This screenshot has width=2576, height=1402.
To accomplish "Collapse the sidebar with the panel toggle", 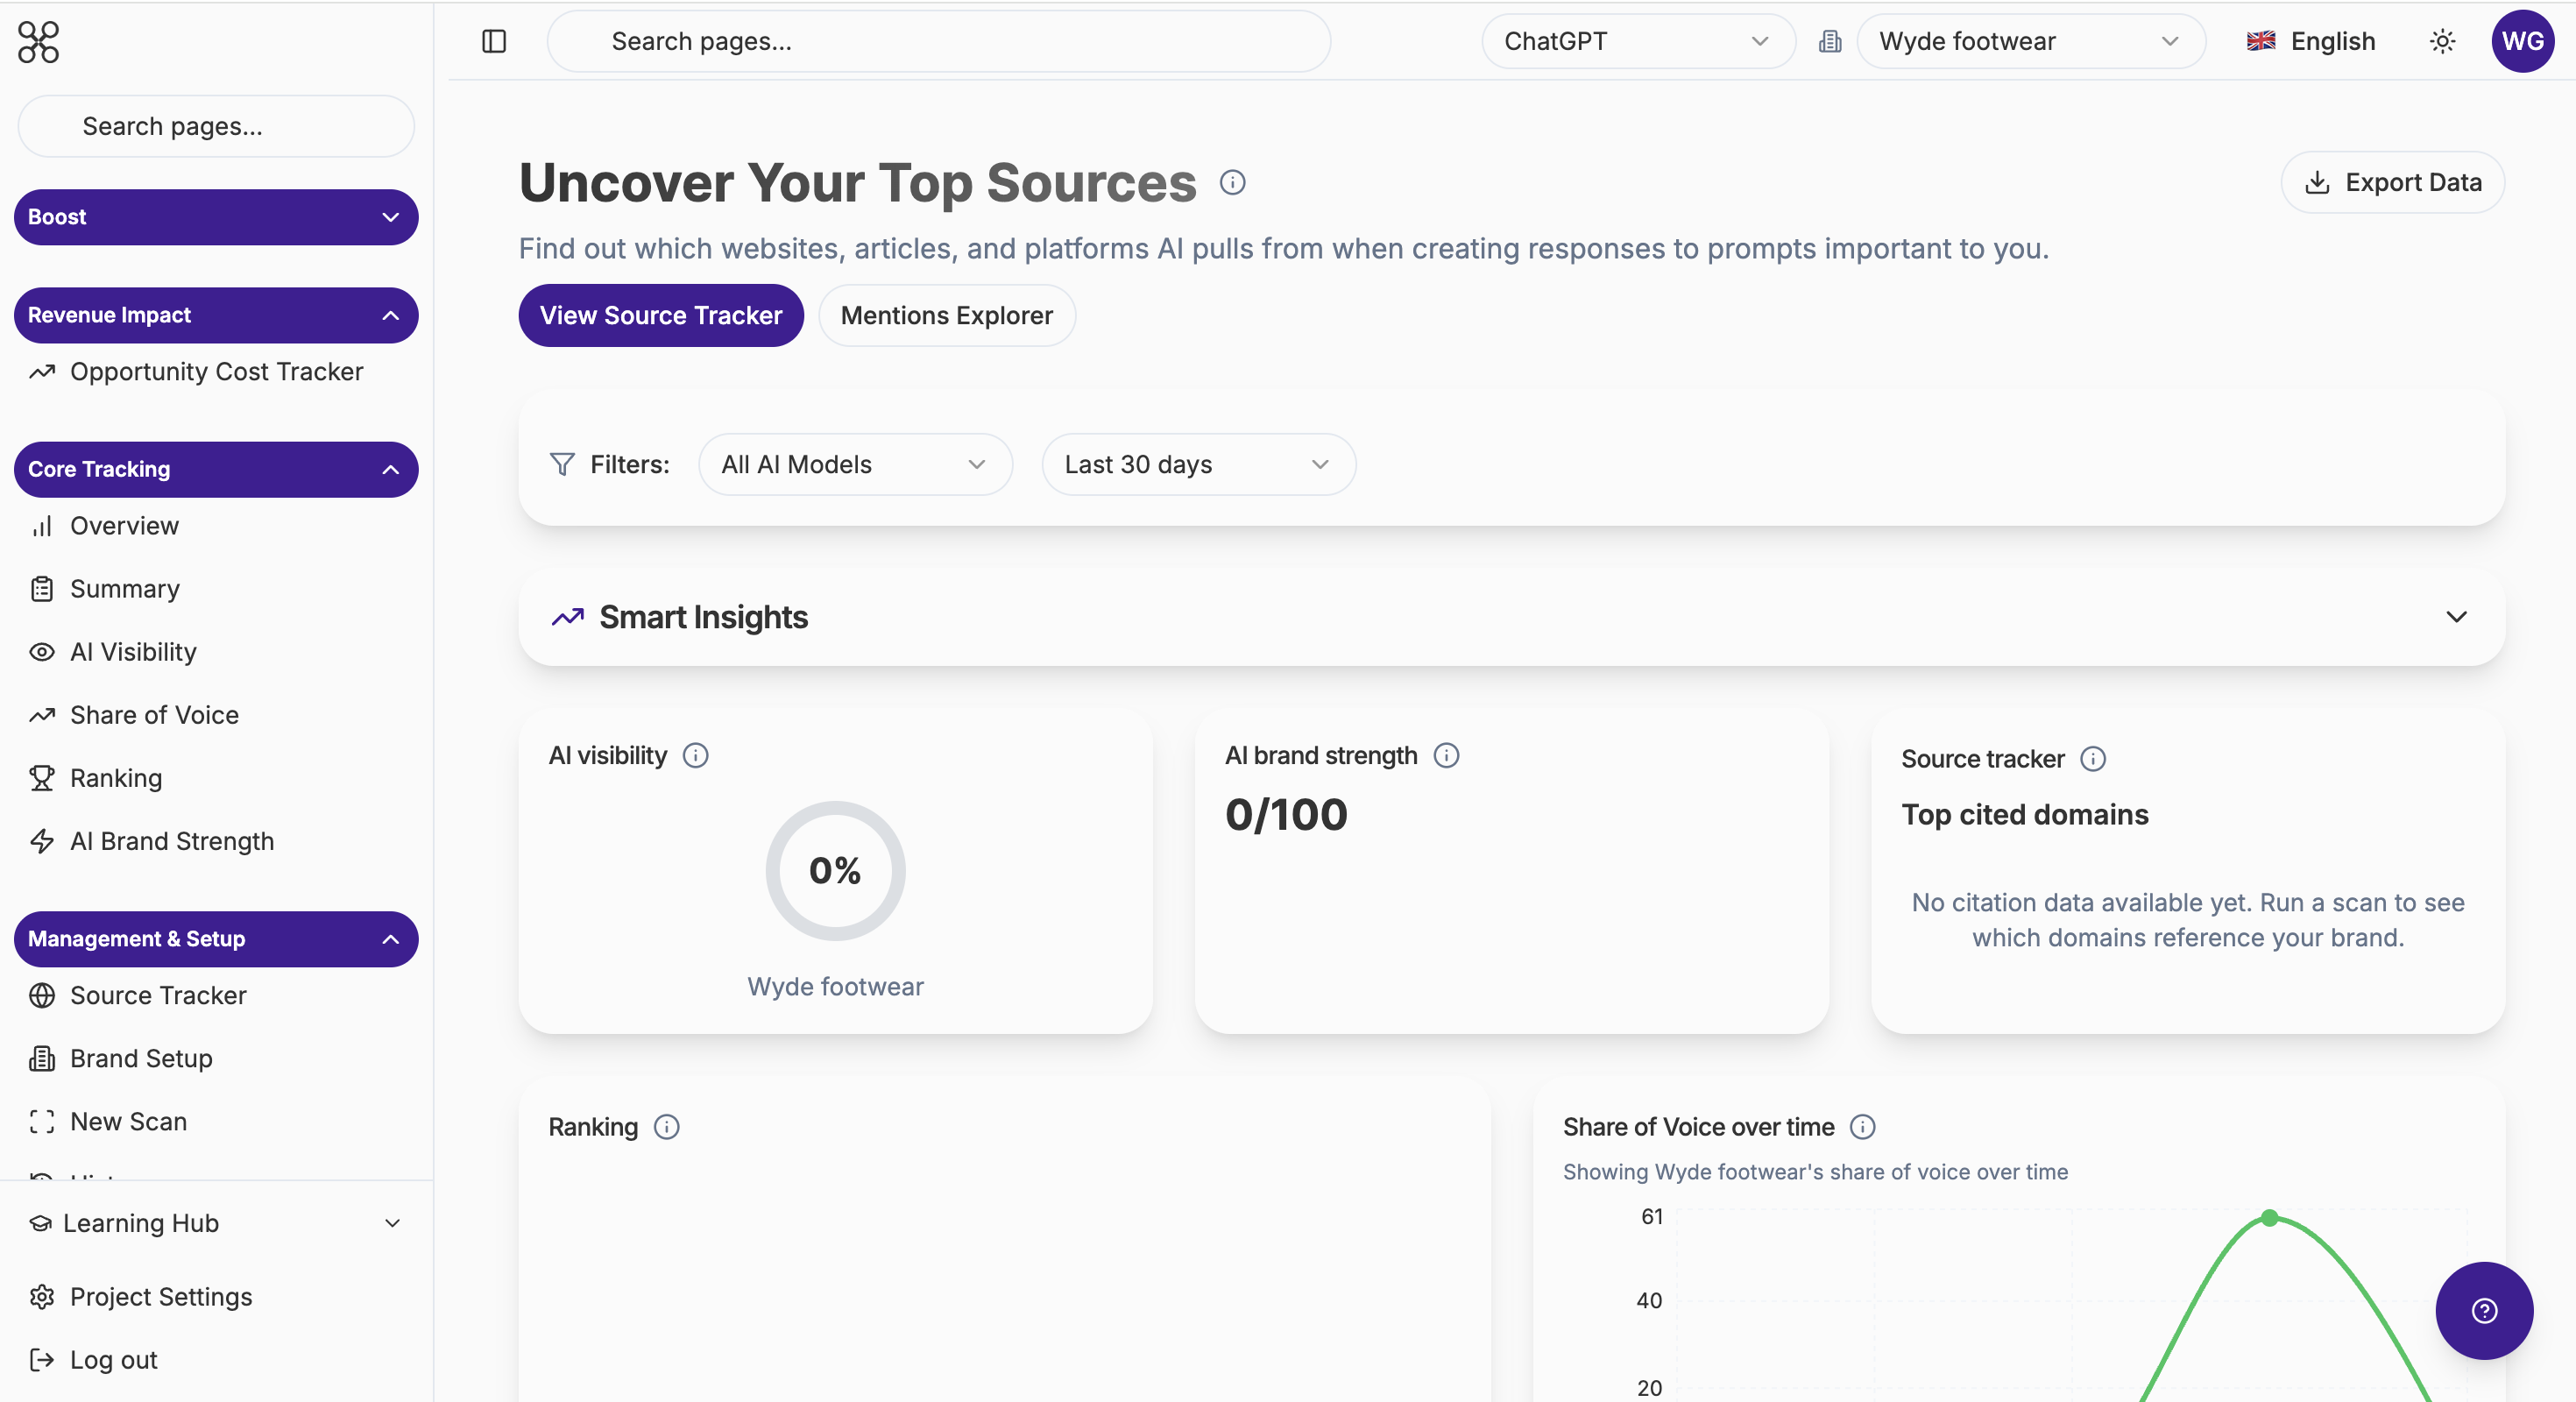I will coord(493,41).
